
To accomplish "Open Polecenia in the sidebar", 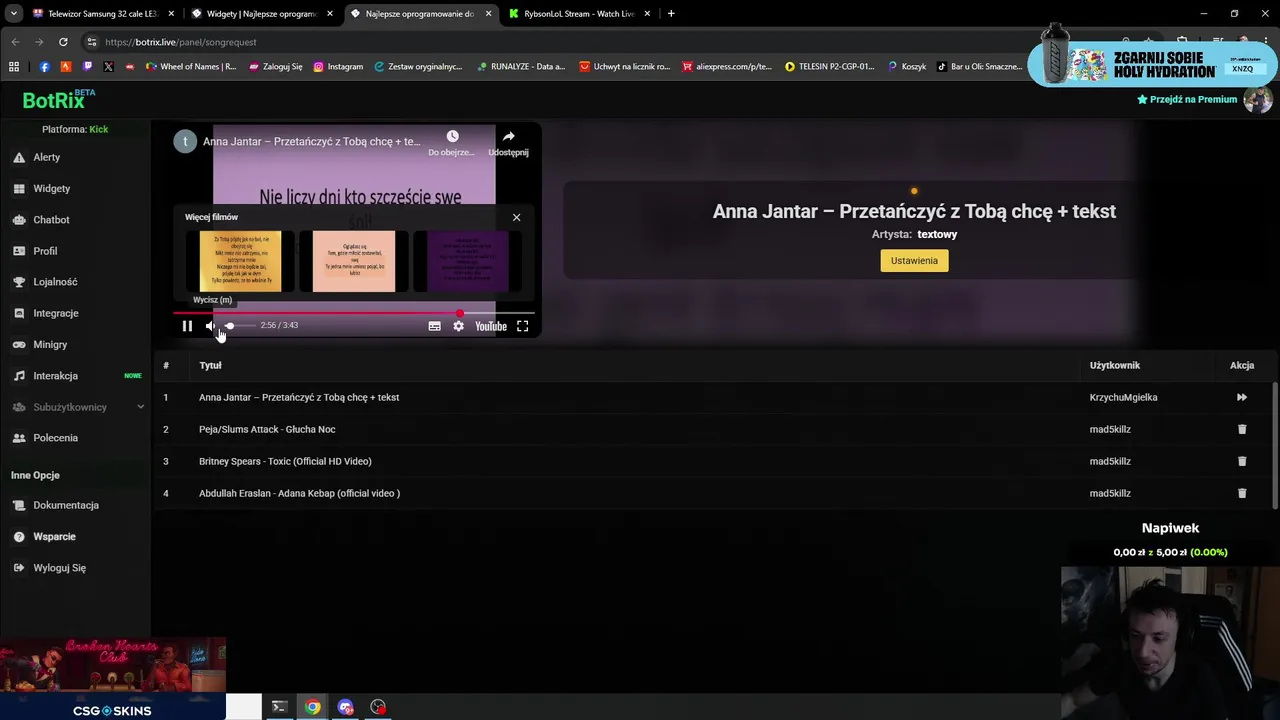I will [x=55, y=438].
